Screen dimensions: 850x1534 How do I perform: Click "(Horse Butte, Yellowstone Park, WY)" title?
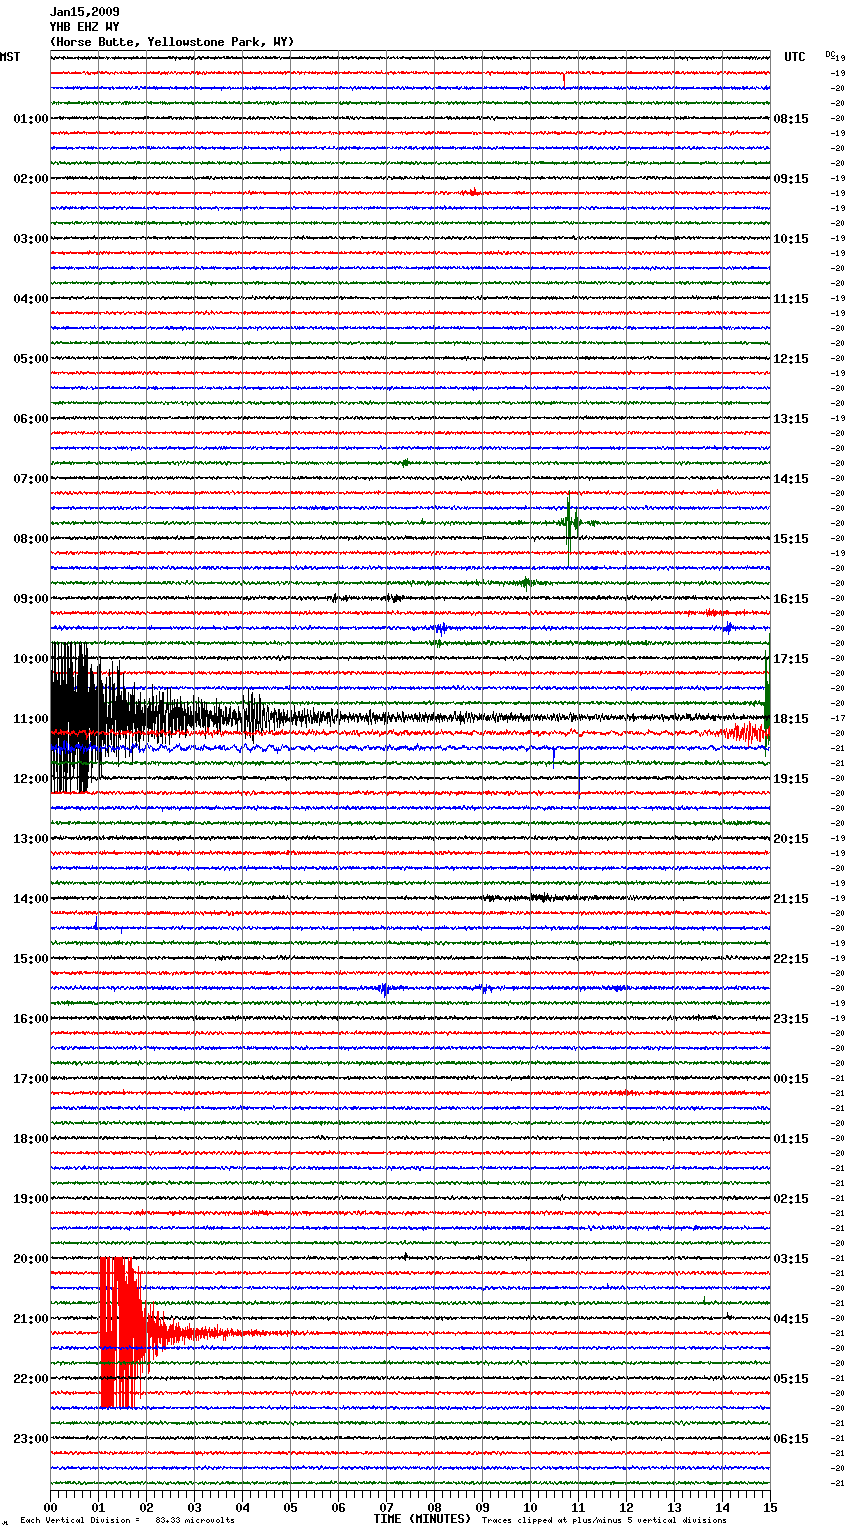172,42
